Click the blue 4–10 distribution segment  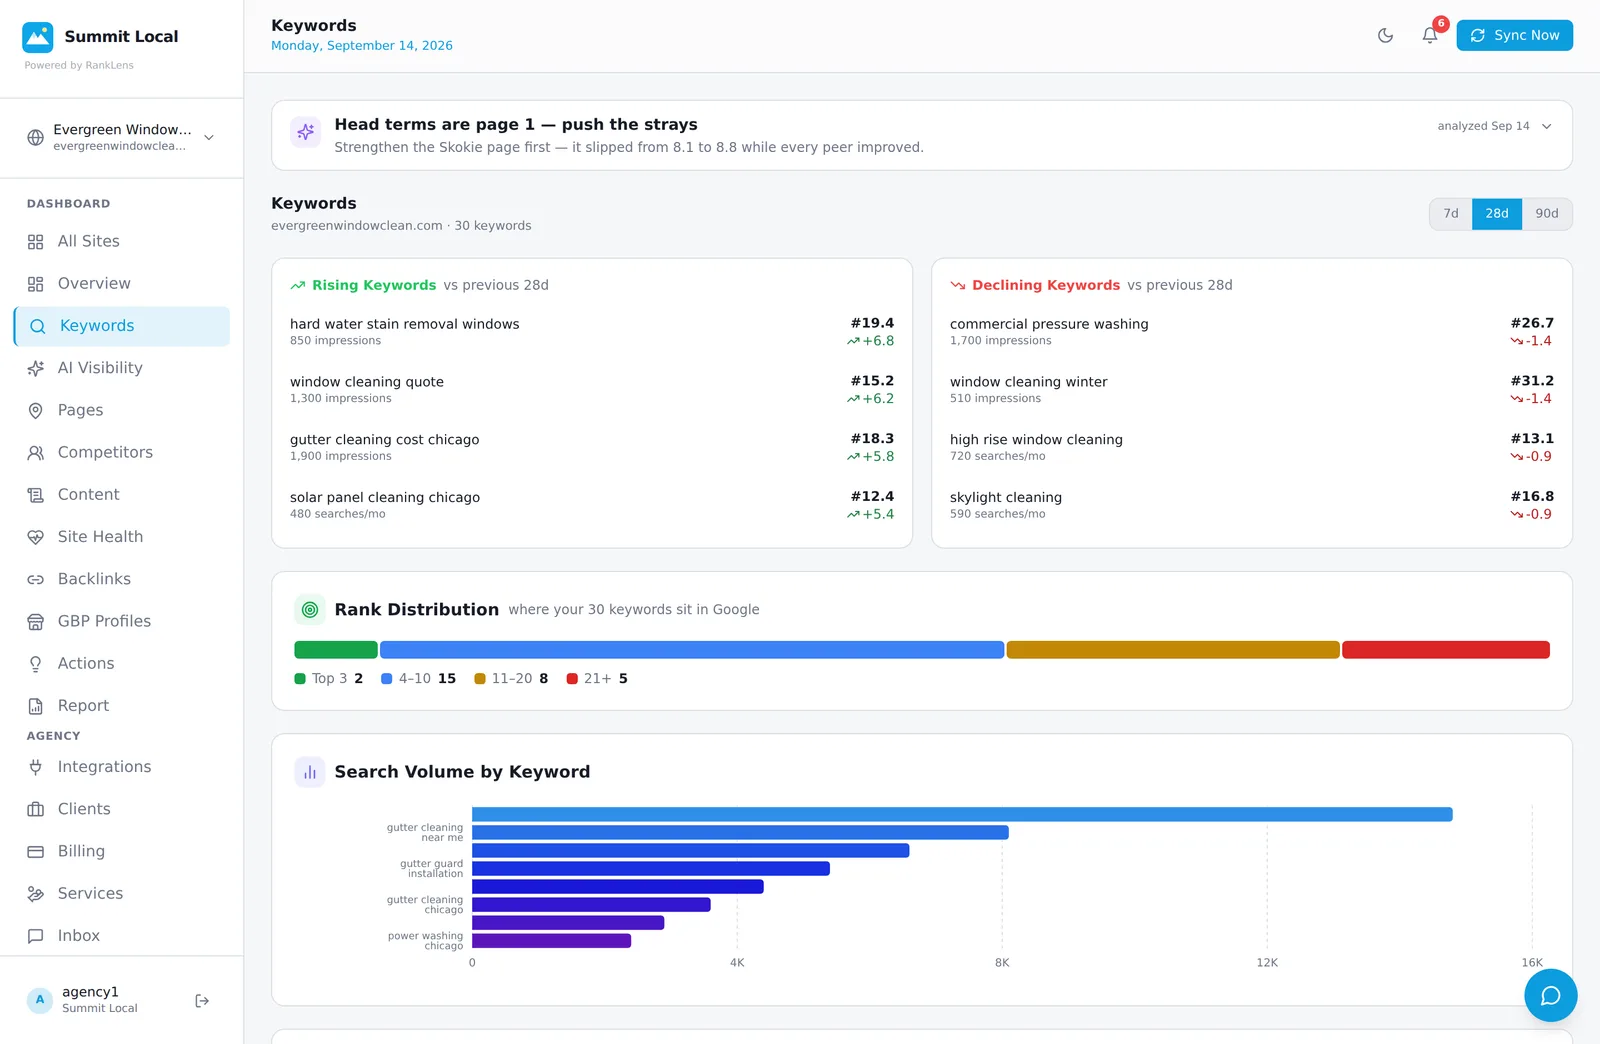(692, 650)
